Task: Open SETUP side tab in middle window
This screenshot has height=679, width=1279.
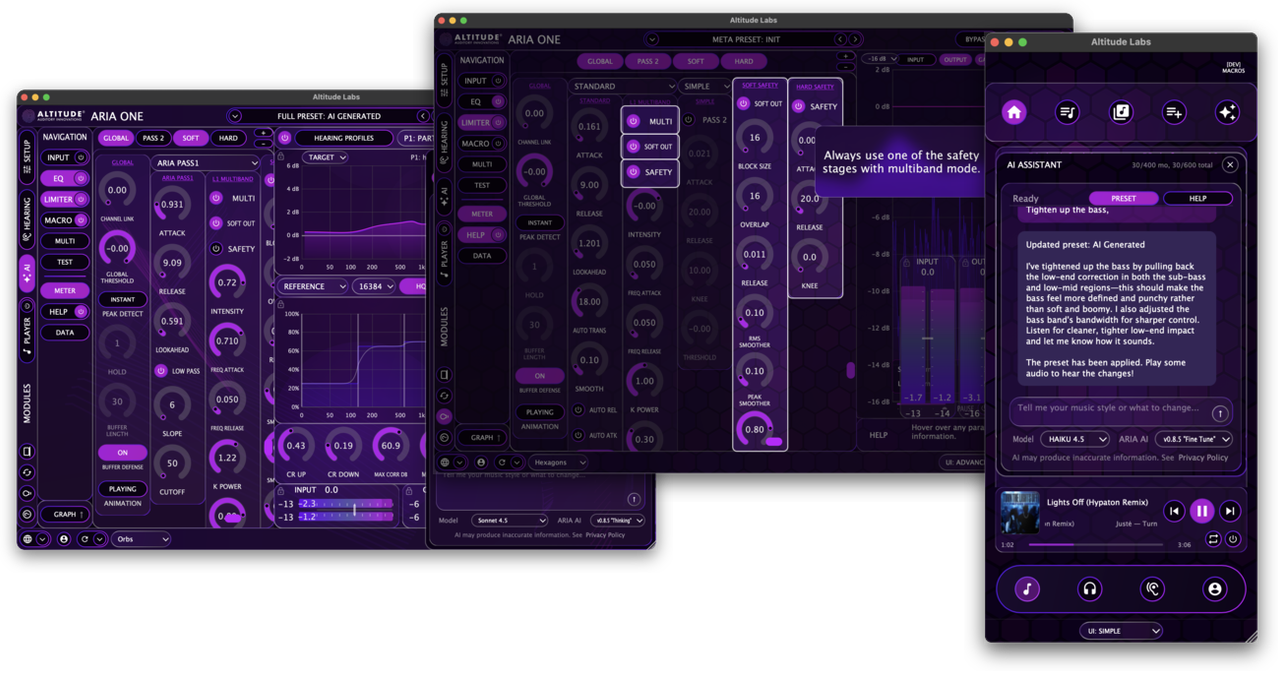Action: [x=444, y=81]
